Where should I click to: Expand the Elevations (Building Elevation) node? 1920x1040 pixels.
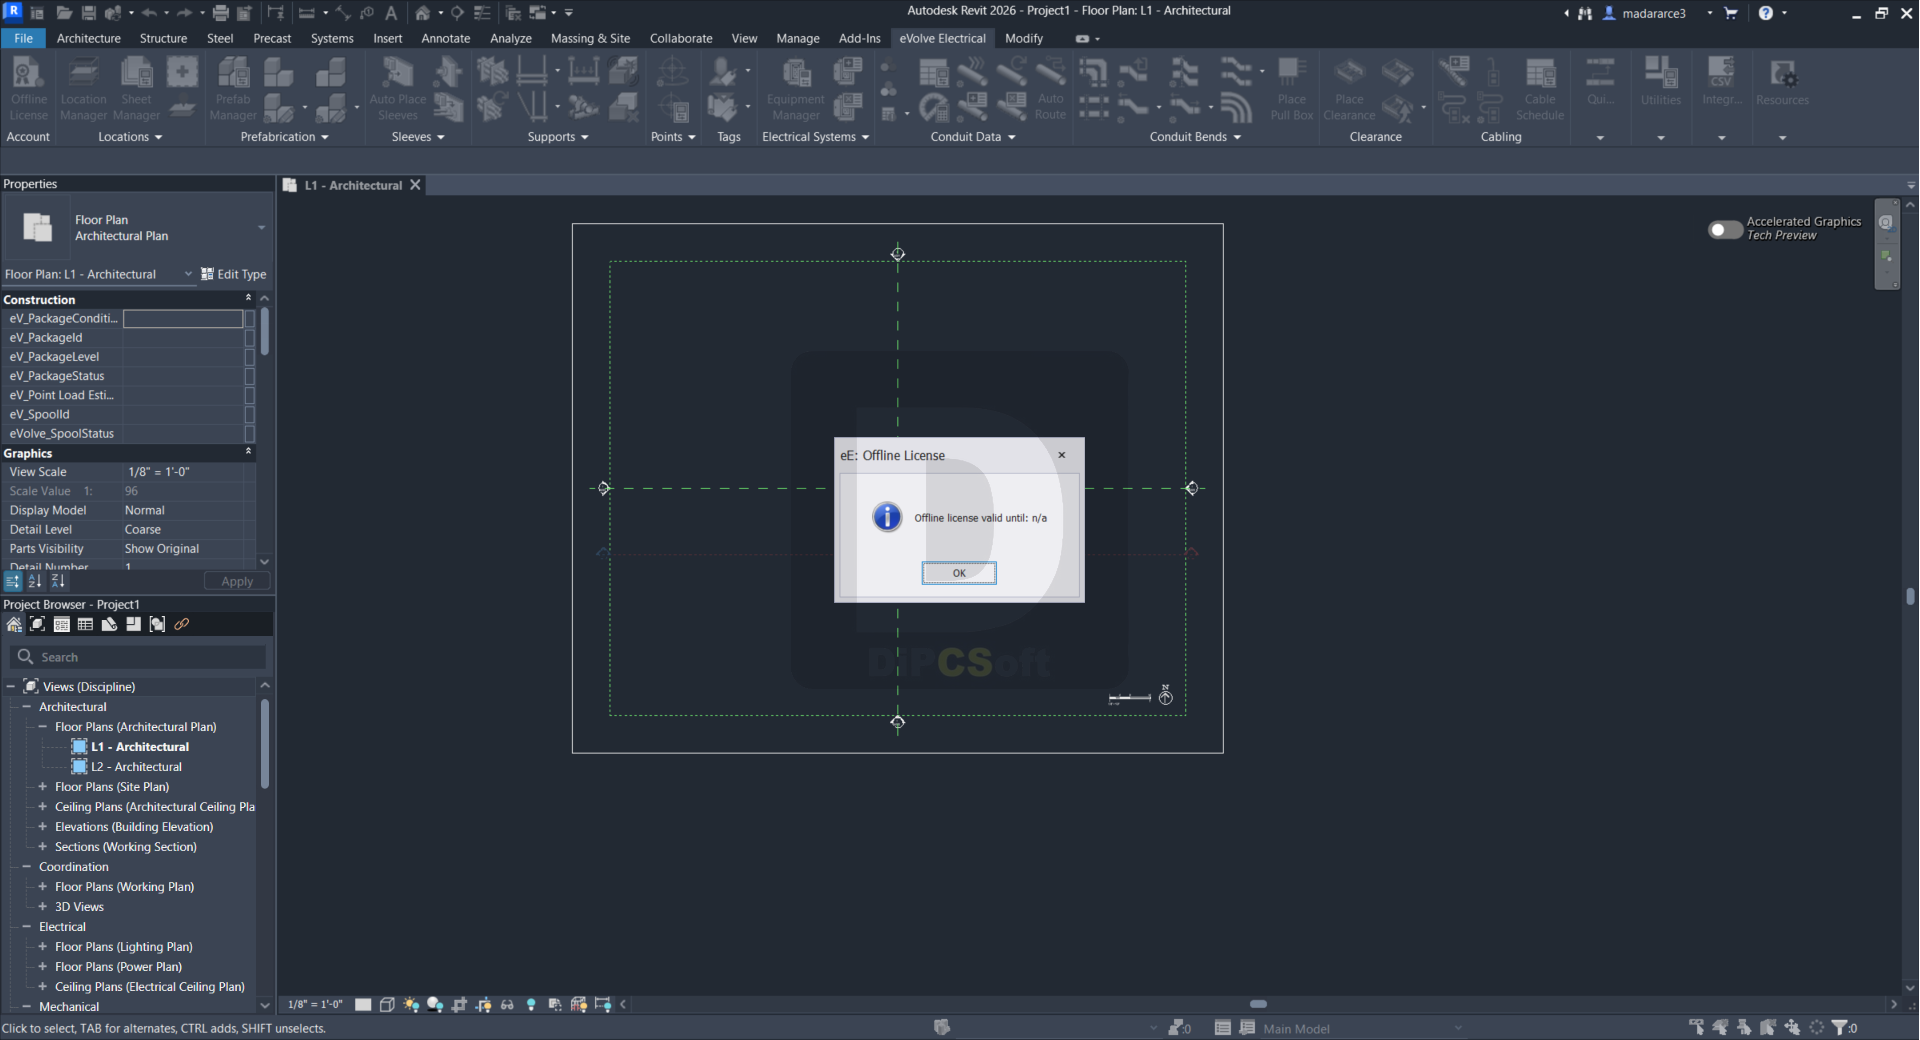tap(43, 827)
